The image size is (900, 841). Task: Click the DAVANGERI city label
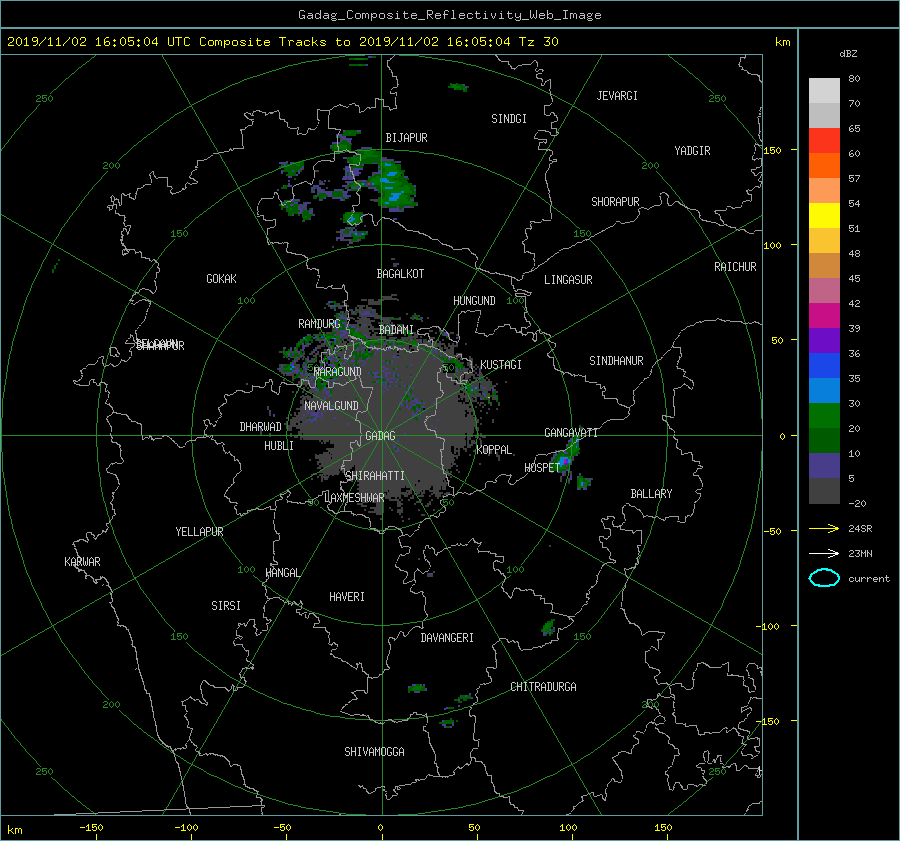447,638
